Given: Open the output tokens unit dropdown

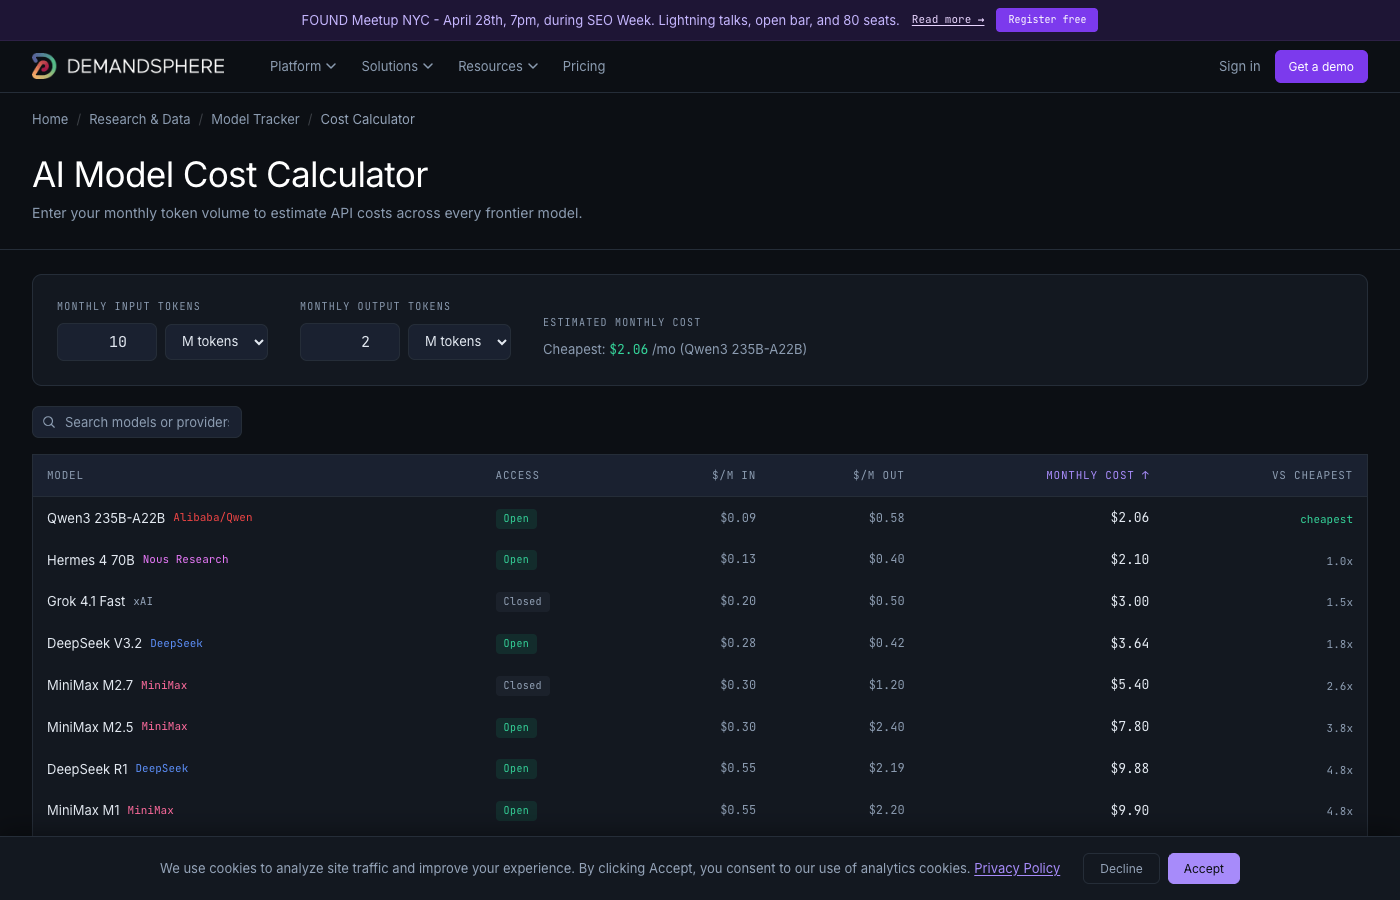Looking at the screenshot, I should coord(459,341).
